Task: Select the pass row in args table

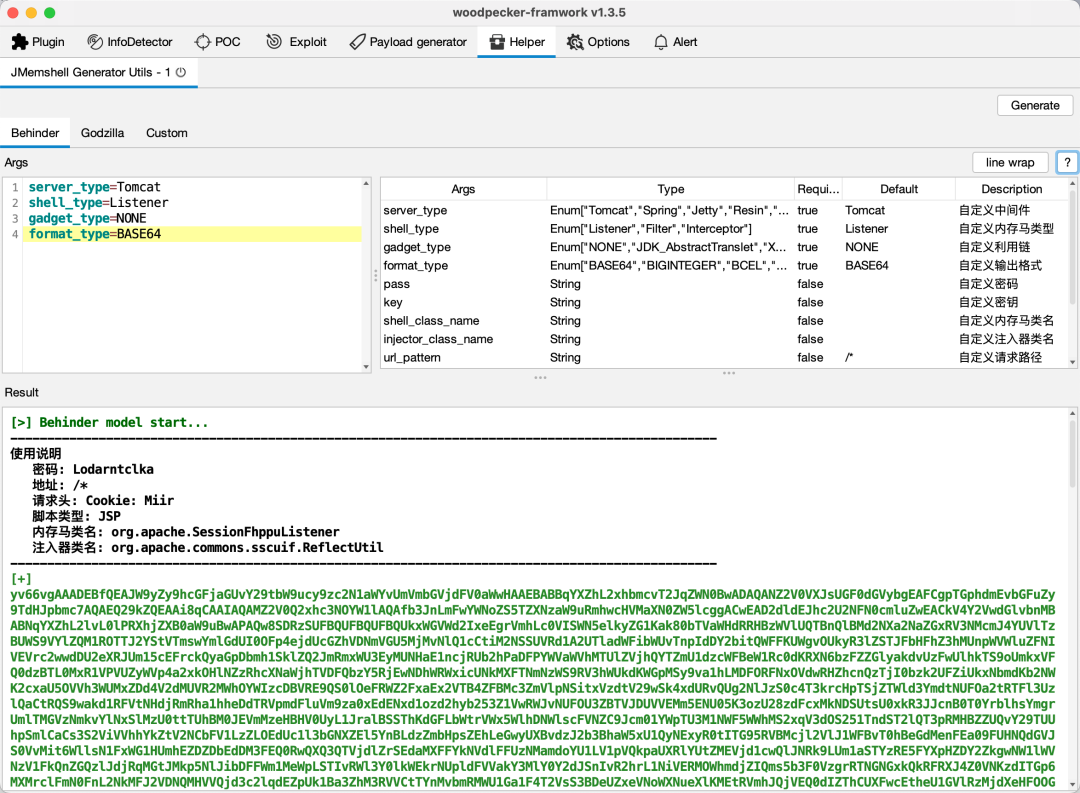Action: click(724, 284)
